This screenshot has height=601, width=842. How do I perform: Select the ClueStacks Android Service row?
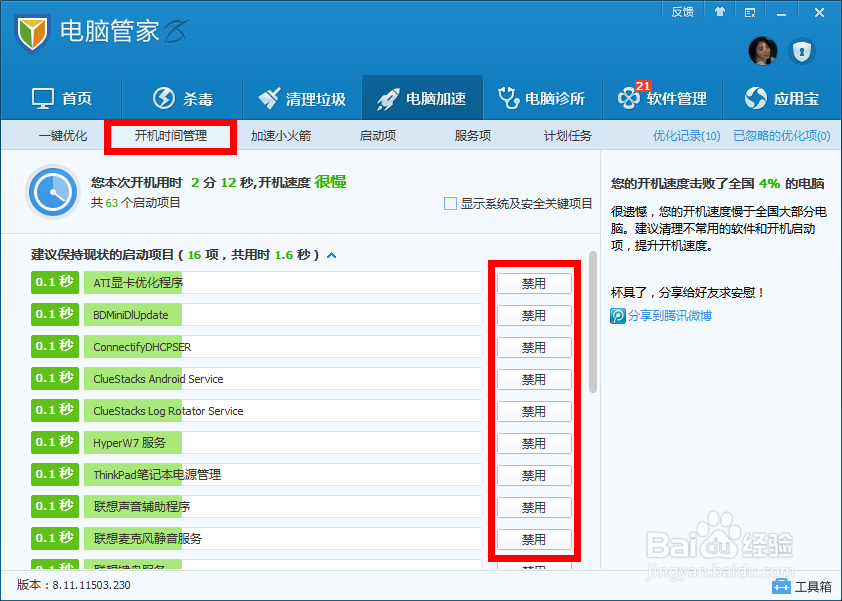tap(283, 379)
